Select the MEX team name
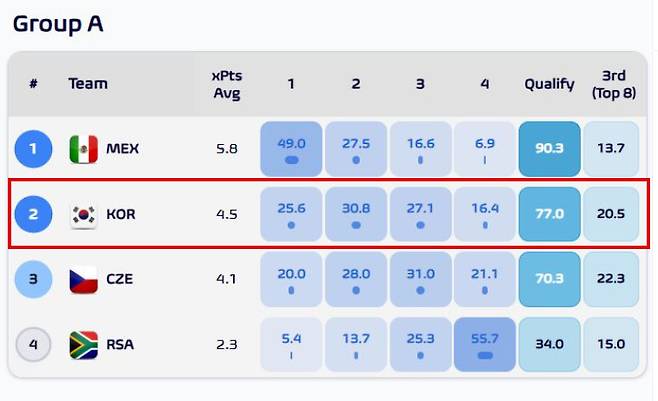 click(123, 149)
